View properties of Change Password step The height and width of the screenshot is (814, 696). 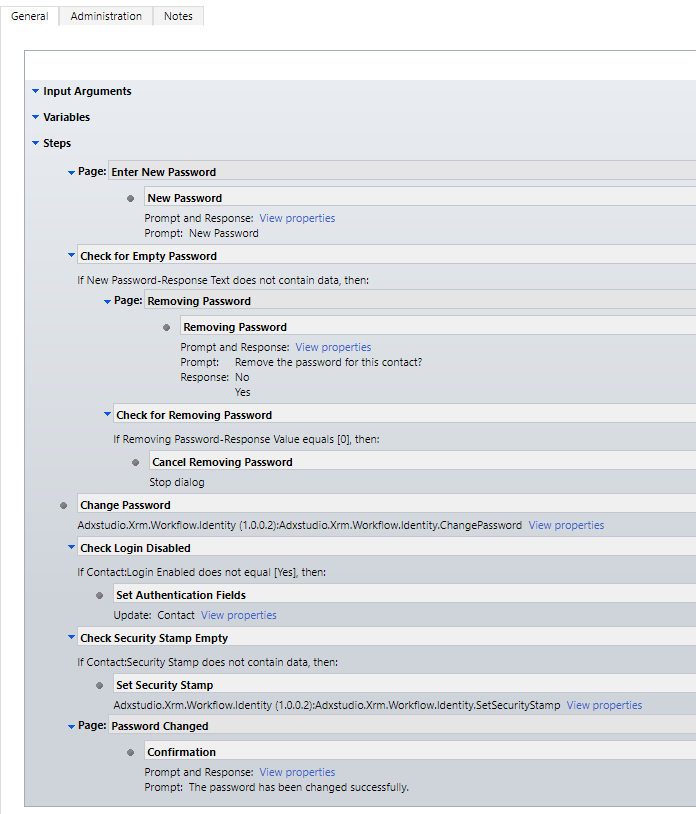click(566, 525)
